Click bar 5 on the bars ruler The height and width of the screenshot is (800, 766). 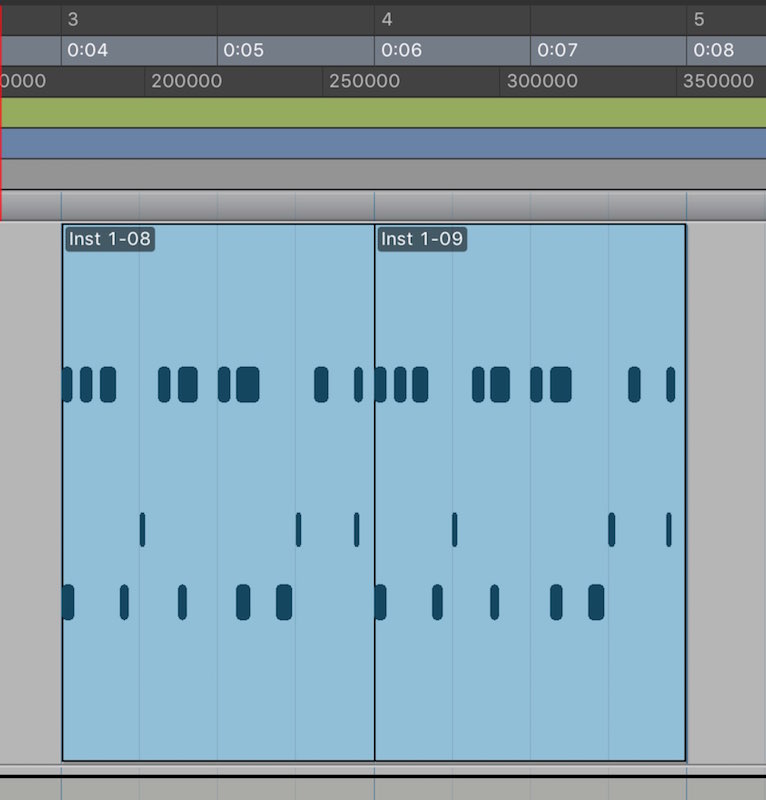(699, 19)
